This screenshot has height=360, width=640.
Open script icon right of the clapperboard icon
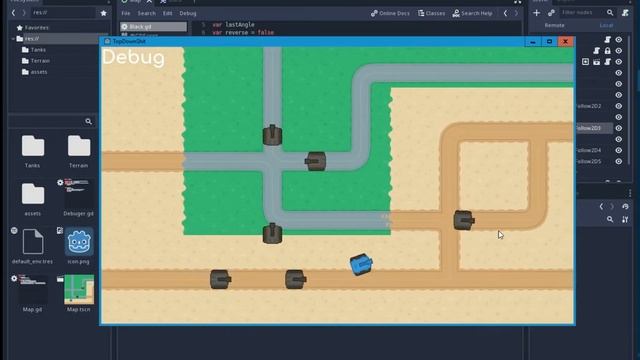607,62
